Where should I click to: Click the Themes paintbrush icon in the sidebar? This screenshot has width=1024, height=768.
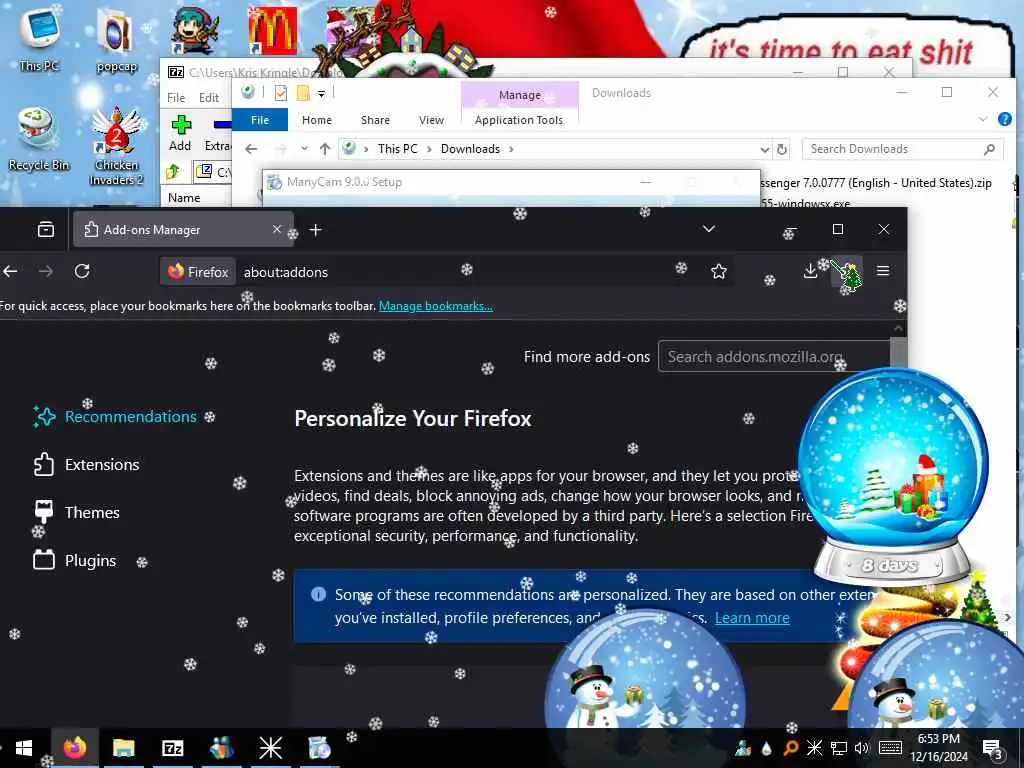[44, 511]
